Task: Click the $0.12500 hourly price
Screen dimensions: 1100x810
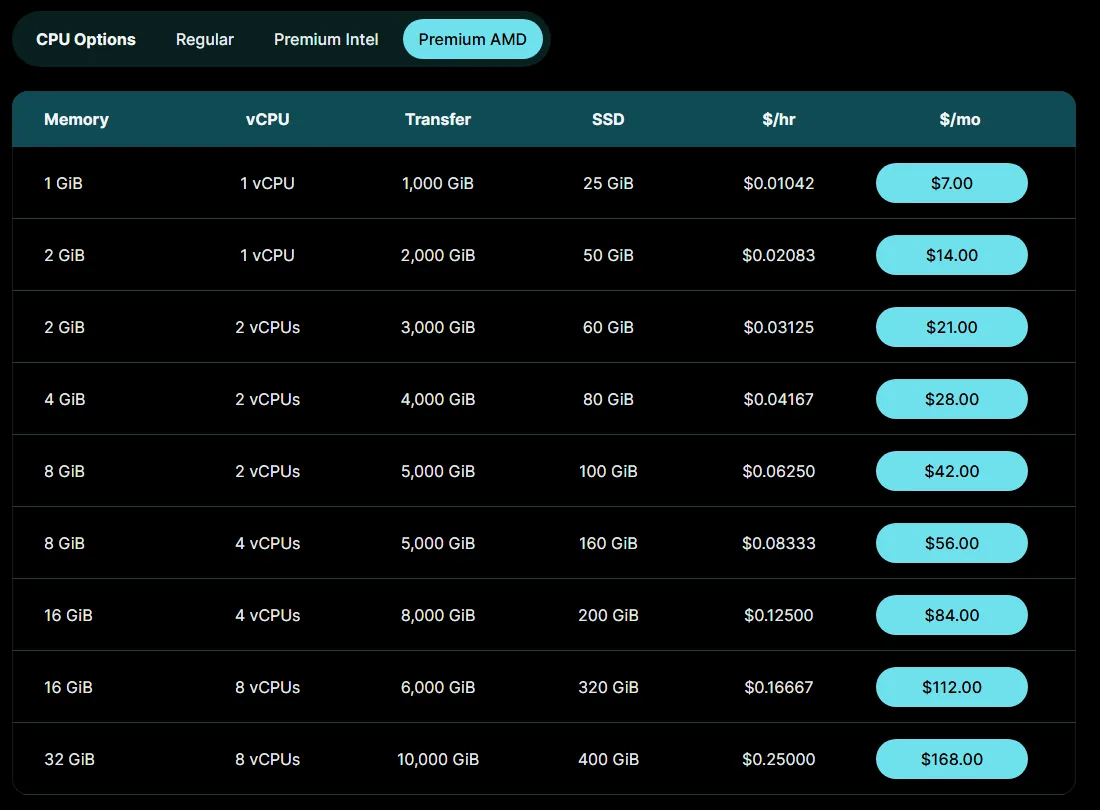Action: point(779,615)
